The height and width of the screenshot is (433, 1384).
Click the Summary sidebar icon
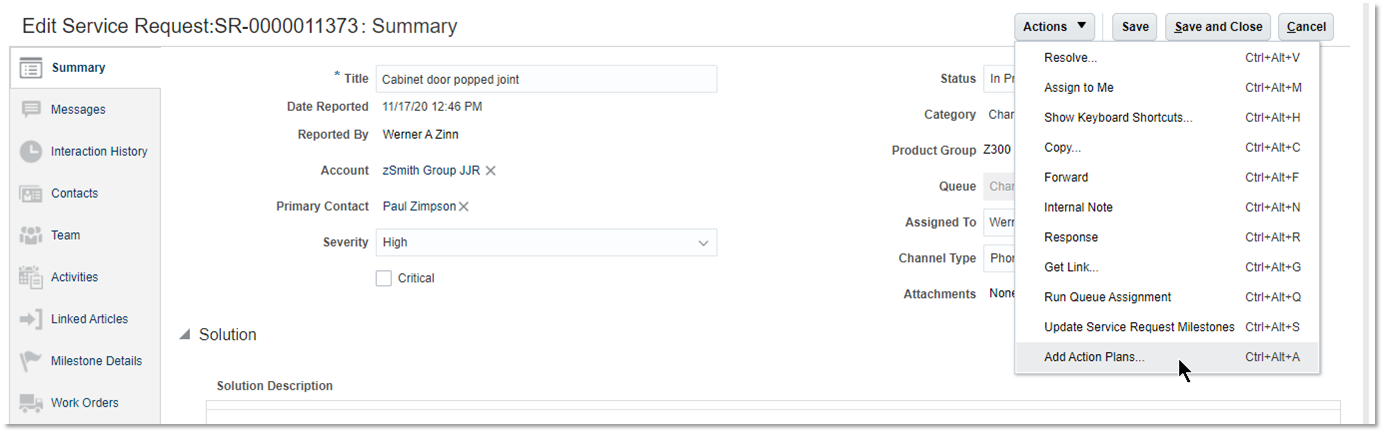[31, 68]
